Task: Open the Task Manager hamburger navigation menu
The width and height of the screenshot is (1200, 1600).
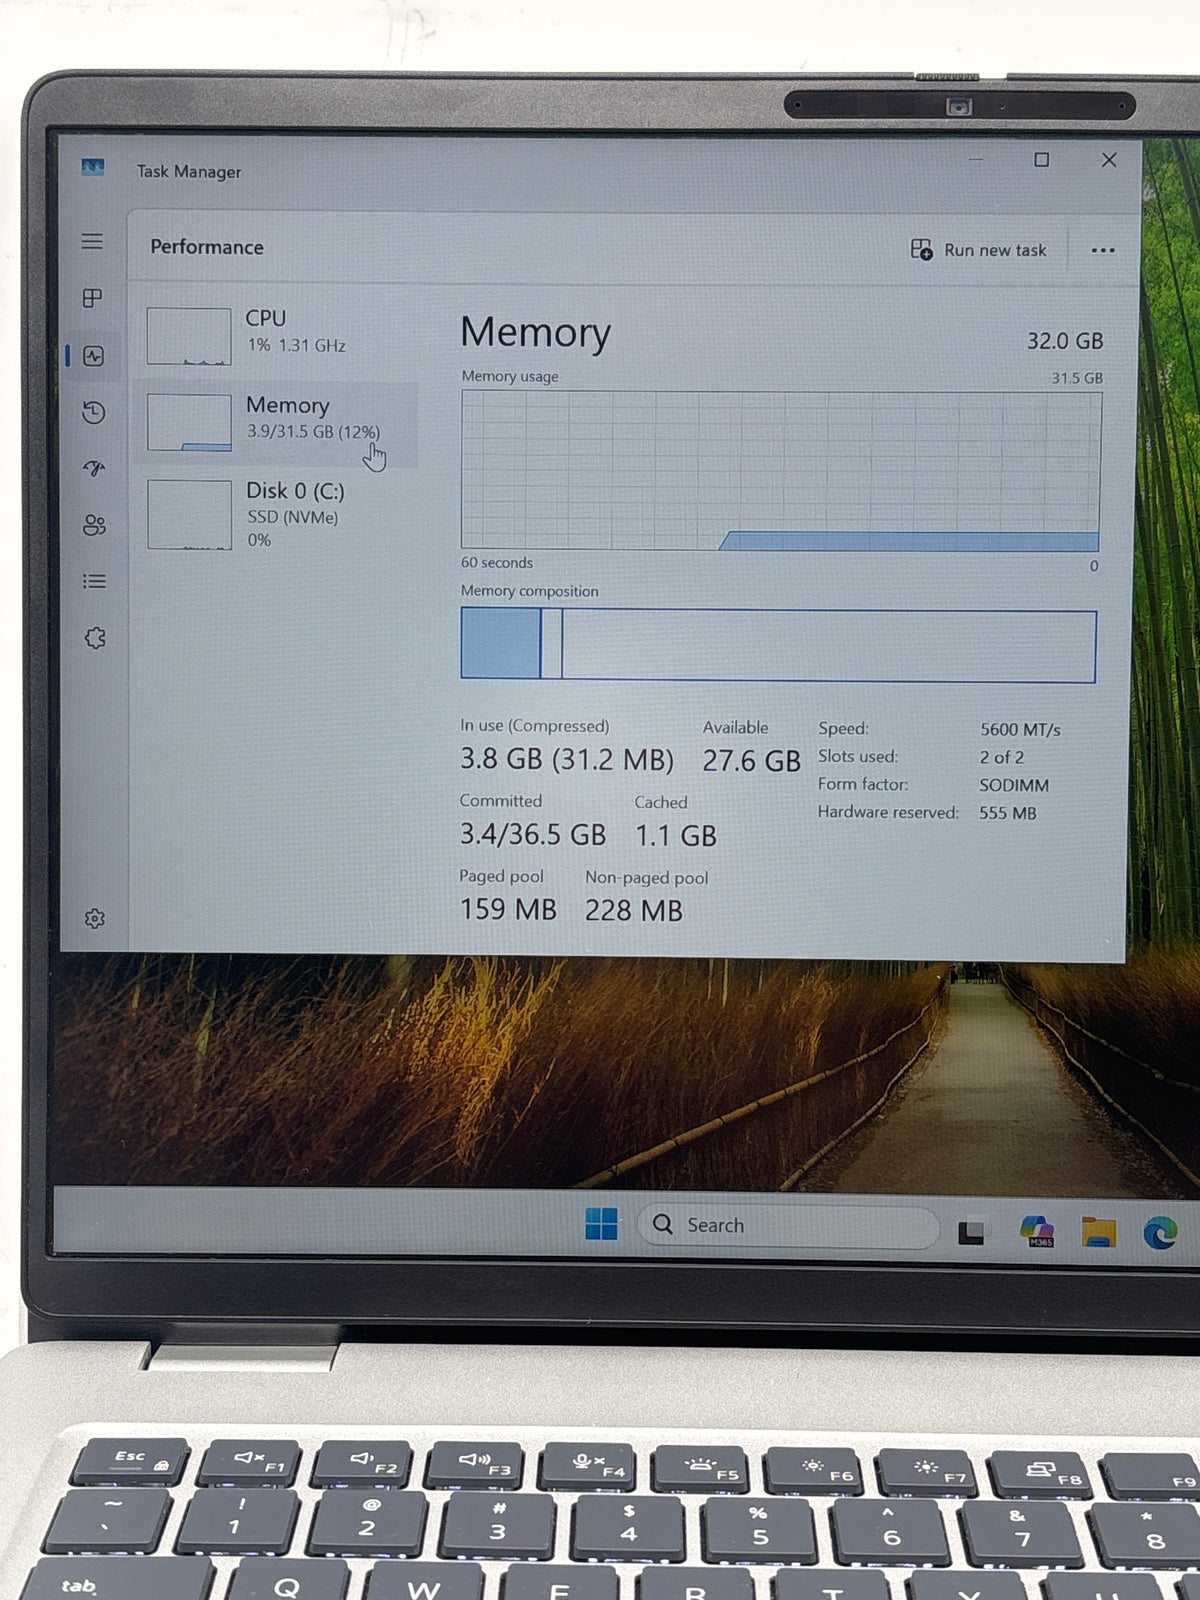Action: tap(92, 241)
